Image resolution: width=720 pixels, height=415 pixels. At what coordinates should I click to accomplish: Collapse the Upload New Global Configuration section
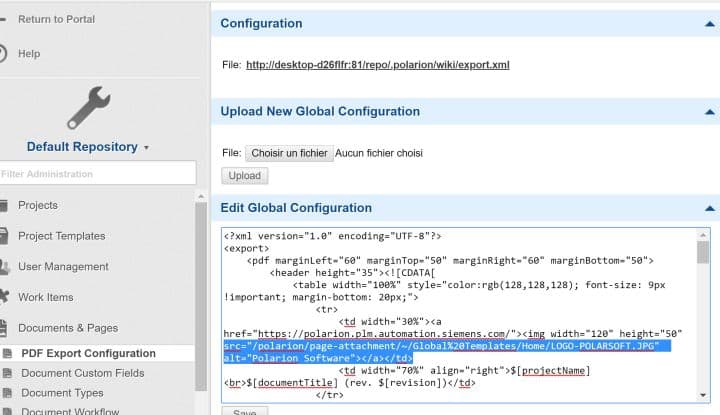pyautogui.click(x=709, y=112)
